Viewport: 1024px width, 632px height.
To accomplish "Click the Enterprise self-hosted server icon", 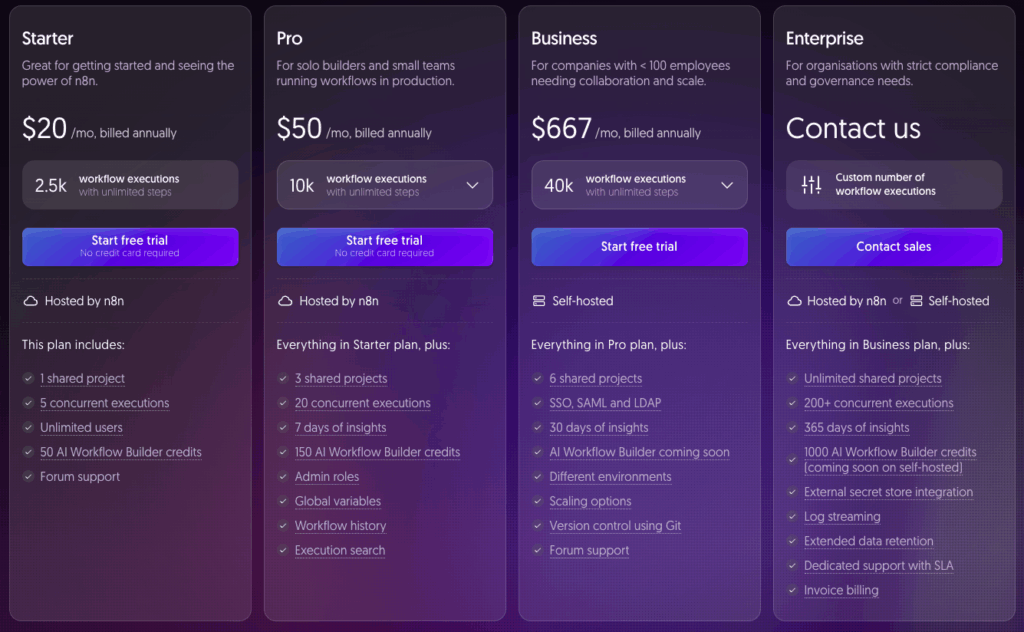I will click(x=916, y=301).
